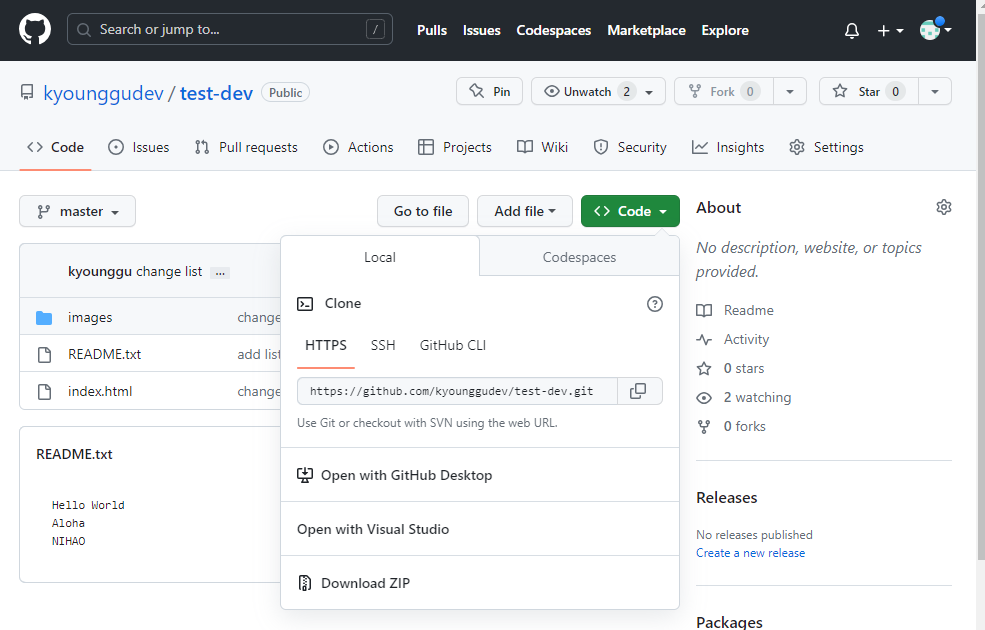Open the Security repository tab

pyautogui.click(x=630, y=148)
